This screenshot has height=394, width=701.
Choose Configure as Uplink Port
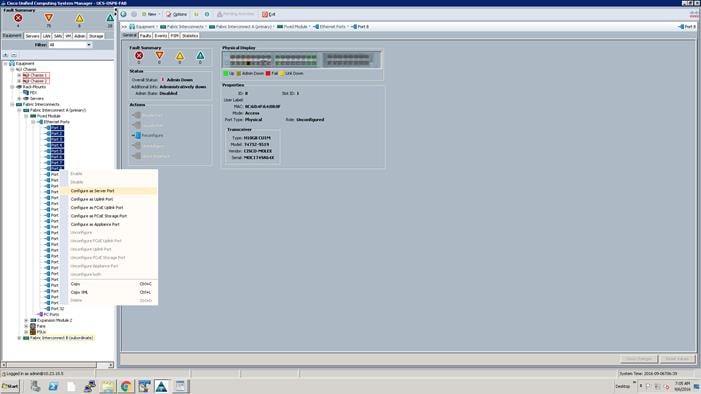92,199
